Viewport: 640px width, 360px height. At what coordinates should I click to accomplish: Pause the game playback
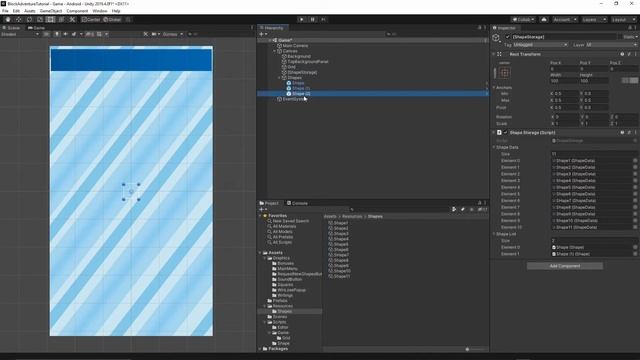[x=313, y=20]
